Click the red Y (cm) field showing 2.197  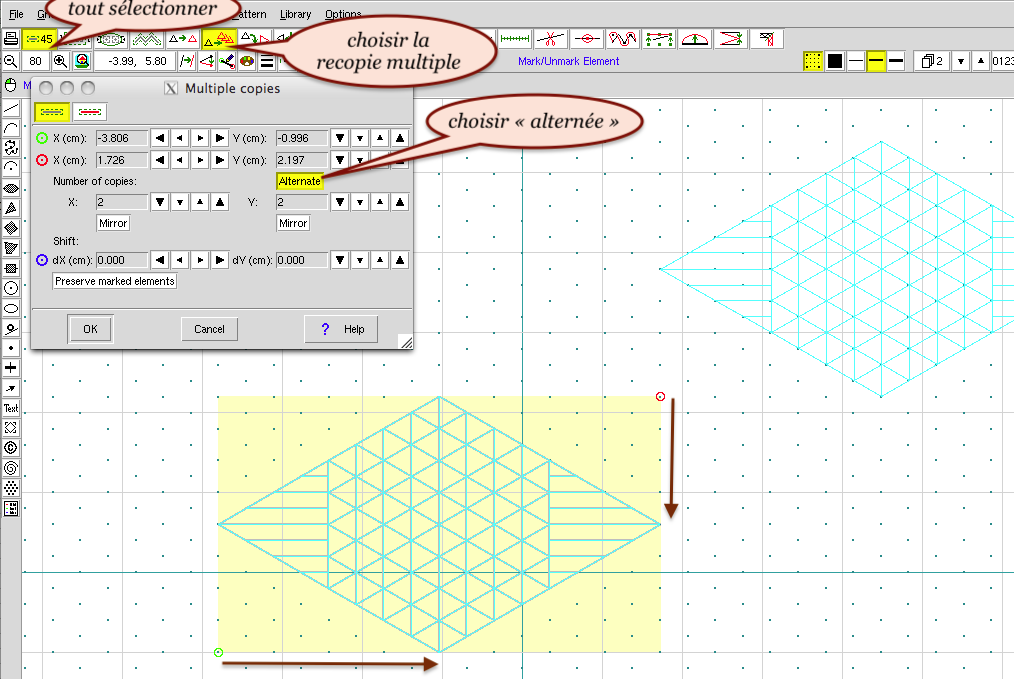pos(302,160)
